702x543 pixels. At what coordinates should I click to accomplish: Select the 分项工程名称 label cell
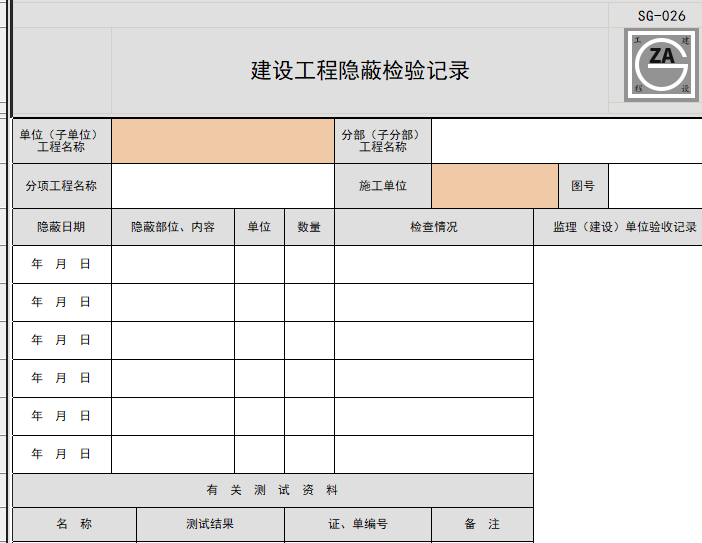click(x=62, y=186)
